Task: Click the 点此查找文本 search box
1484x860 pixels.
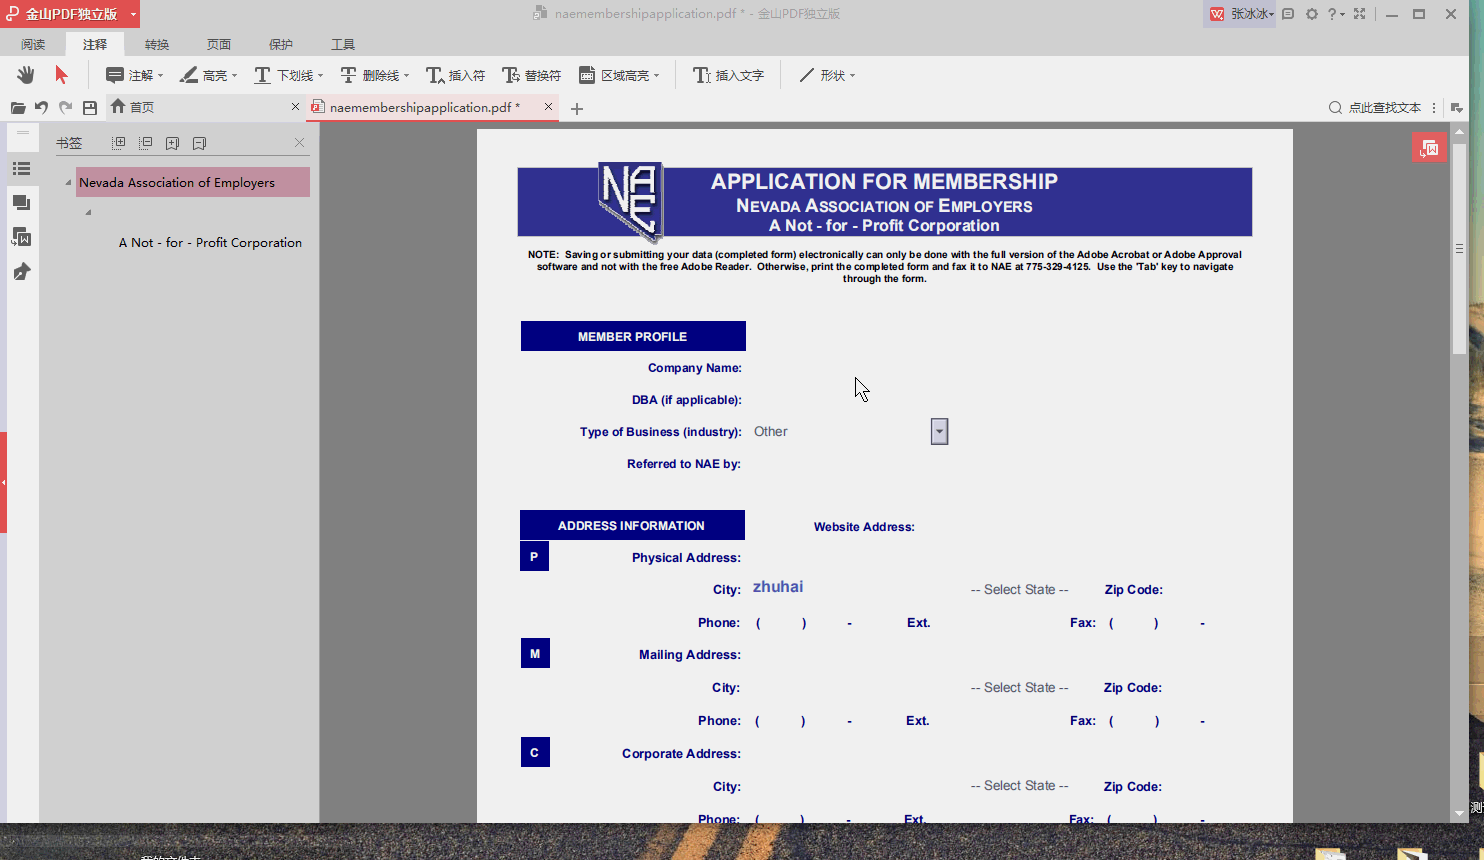Action: [x=1375, y=107]
